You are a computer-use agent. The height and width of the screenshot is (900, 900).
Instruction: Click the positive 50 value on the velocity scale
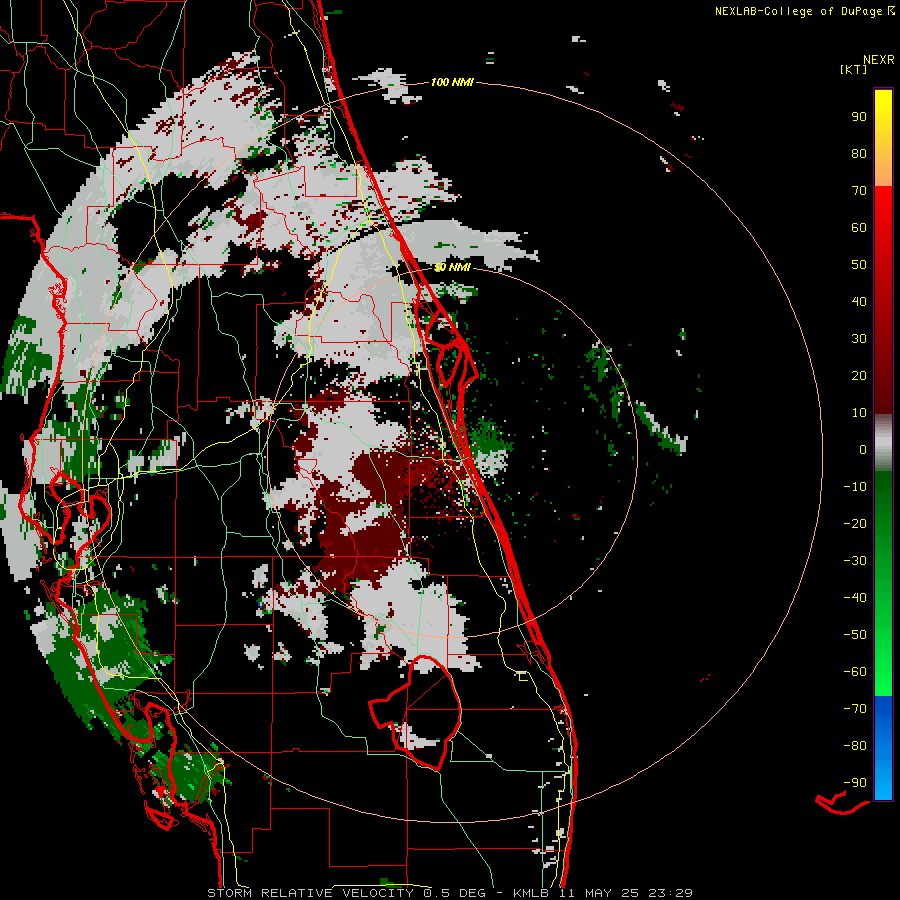pyautogui.click(x=859, y=265)
